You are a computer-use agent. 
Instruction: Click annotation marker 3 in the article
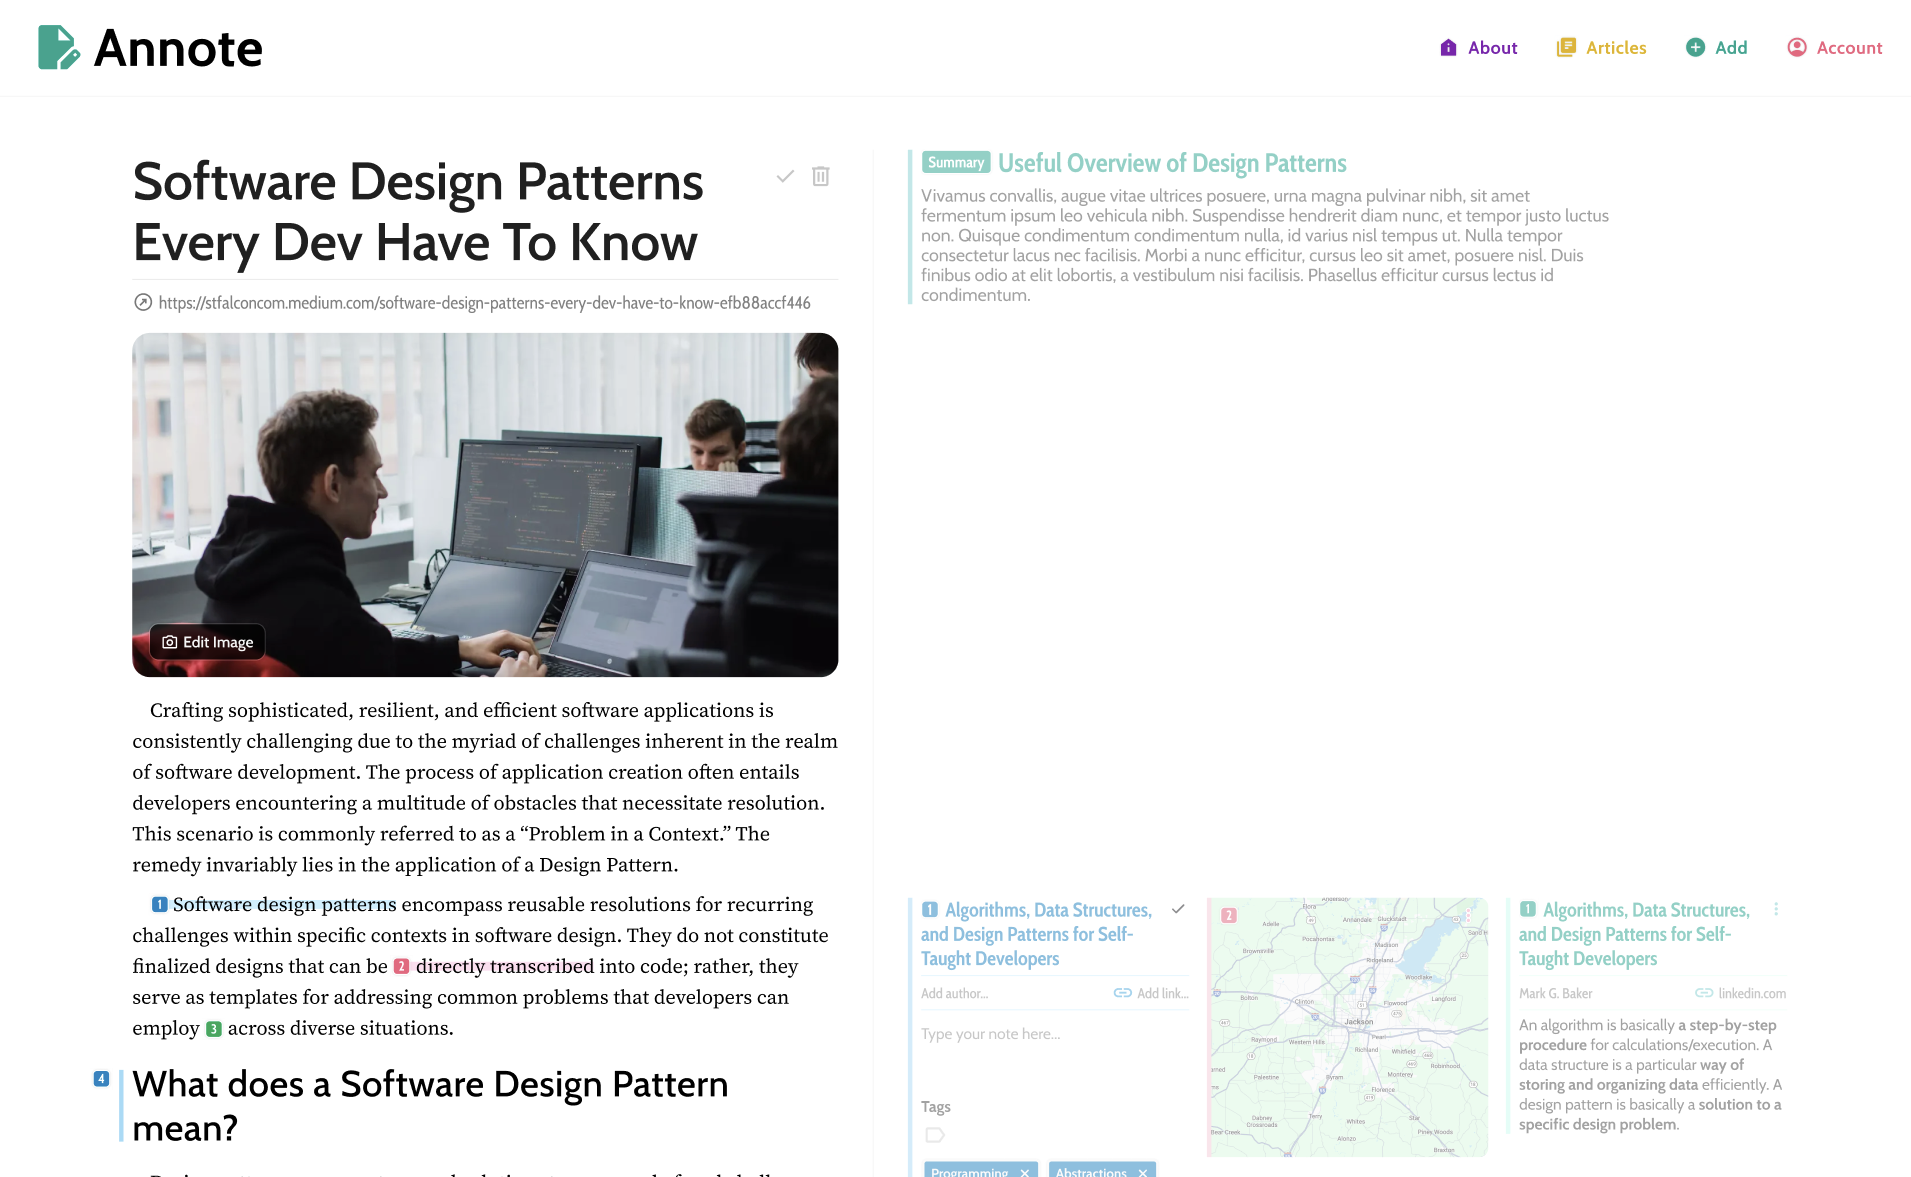[214, 1029]
